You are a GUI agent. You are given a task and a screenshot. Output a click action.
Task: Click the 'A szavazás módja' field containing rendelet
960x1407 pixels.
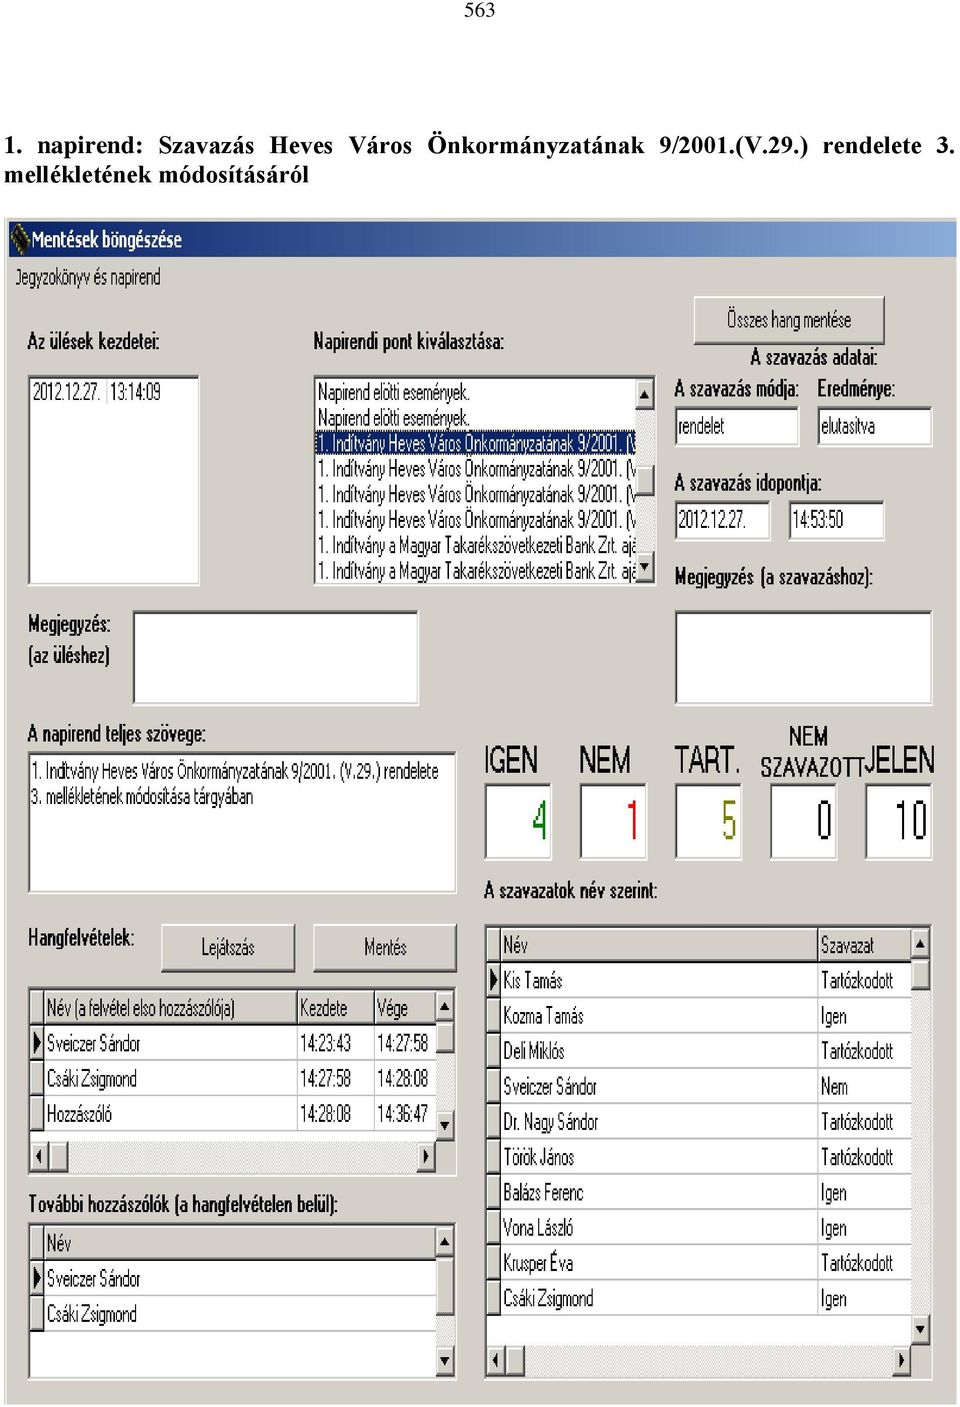736,426
